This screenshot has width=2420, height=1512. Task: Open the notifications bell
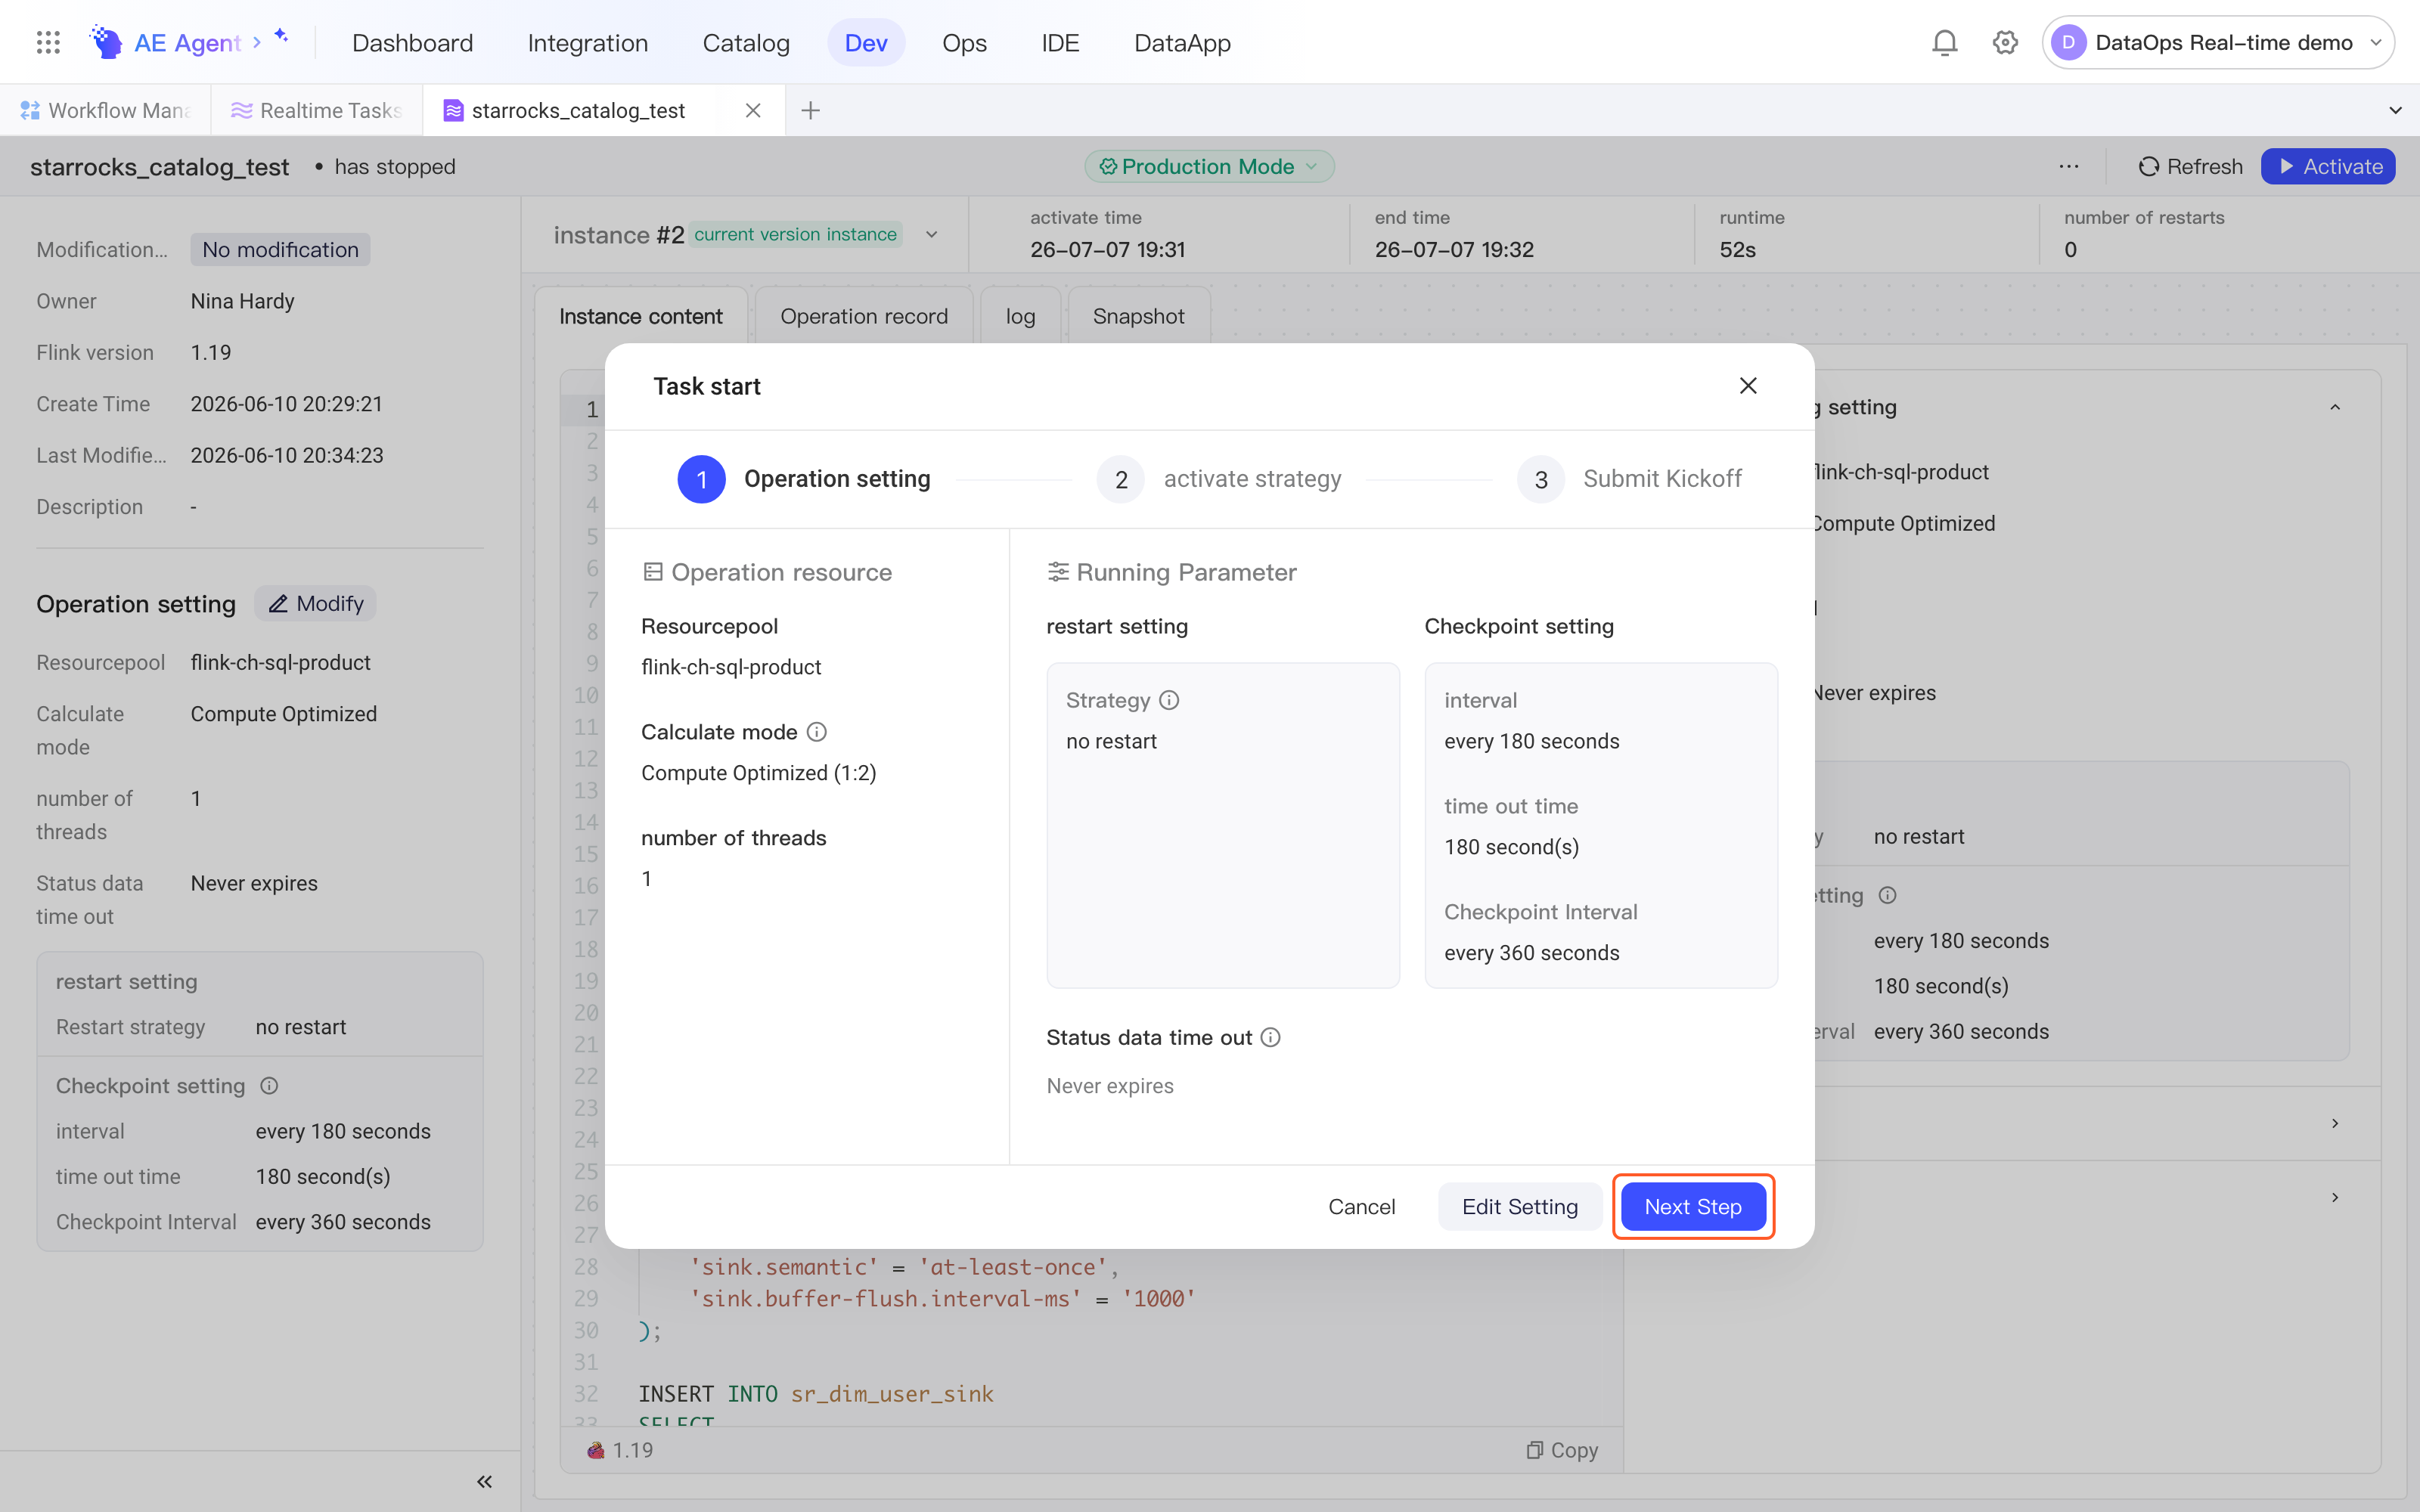1944,42
